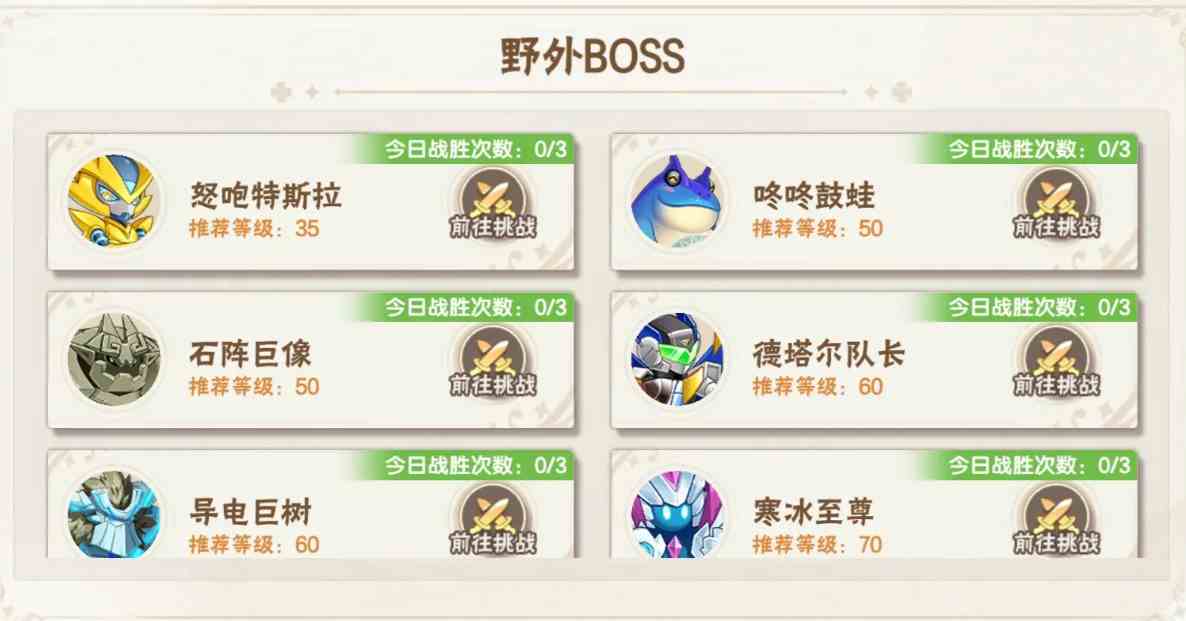Challenge 怒咆特斯拉 via crossed swords icon
Viewport: 1186px width, 621px height.
(x=492, y=203)
